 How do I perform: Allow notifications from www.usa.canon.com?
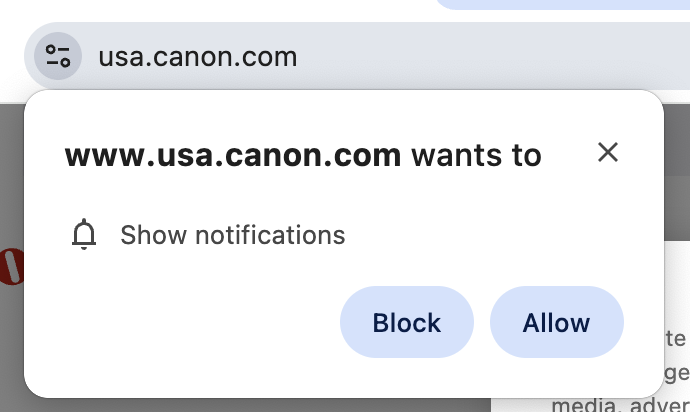coord(556,323)
